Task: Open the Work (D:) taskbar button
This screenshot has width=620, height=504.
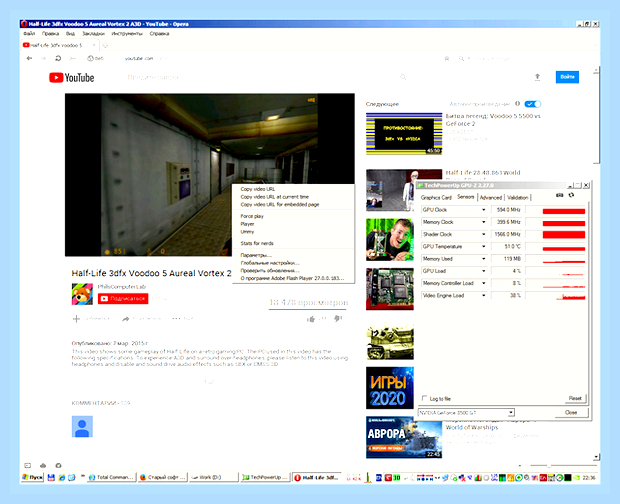Action: tap(214, 478)
